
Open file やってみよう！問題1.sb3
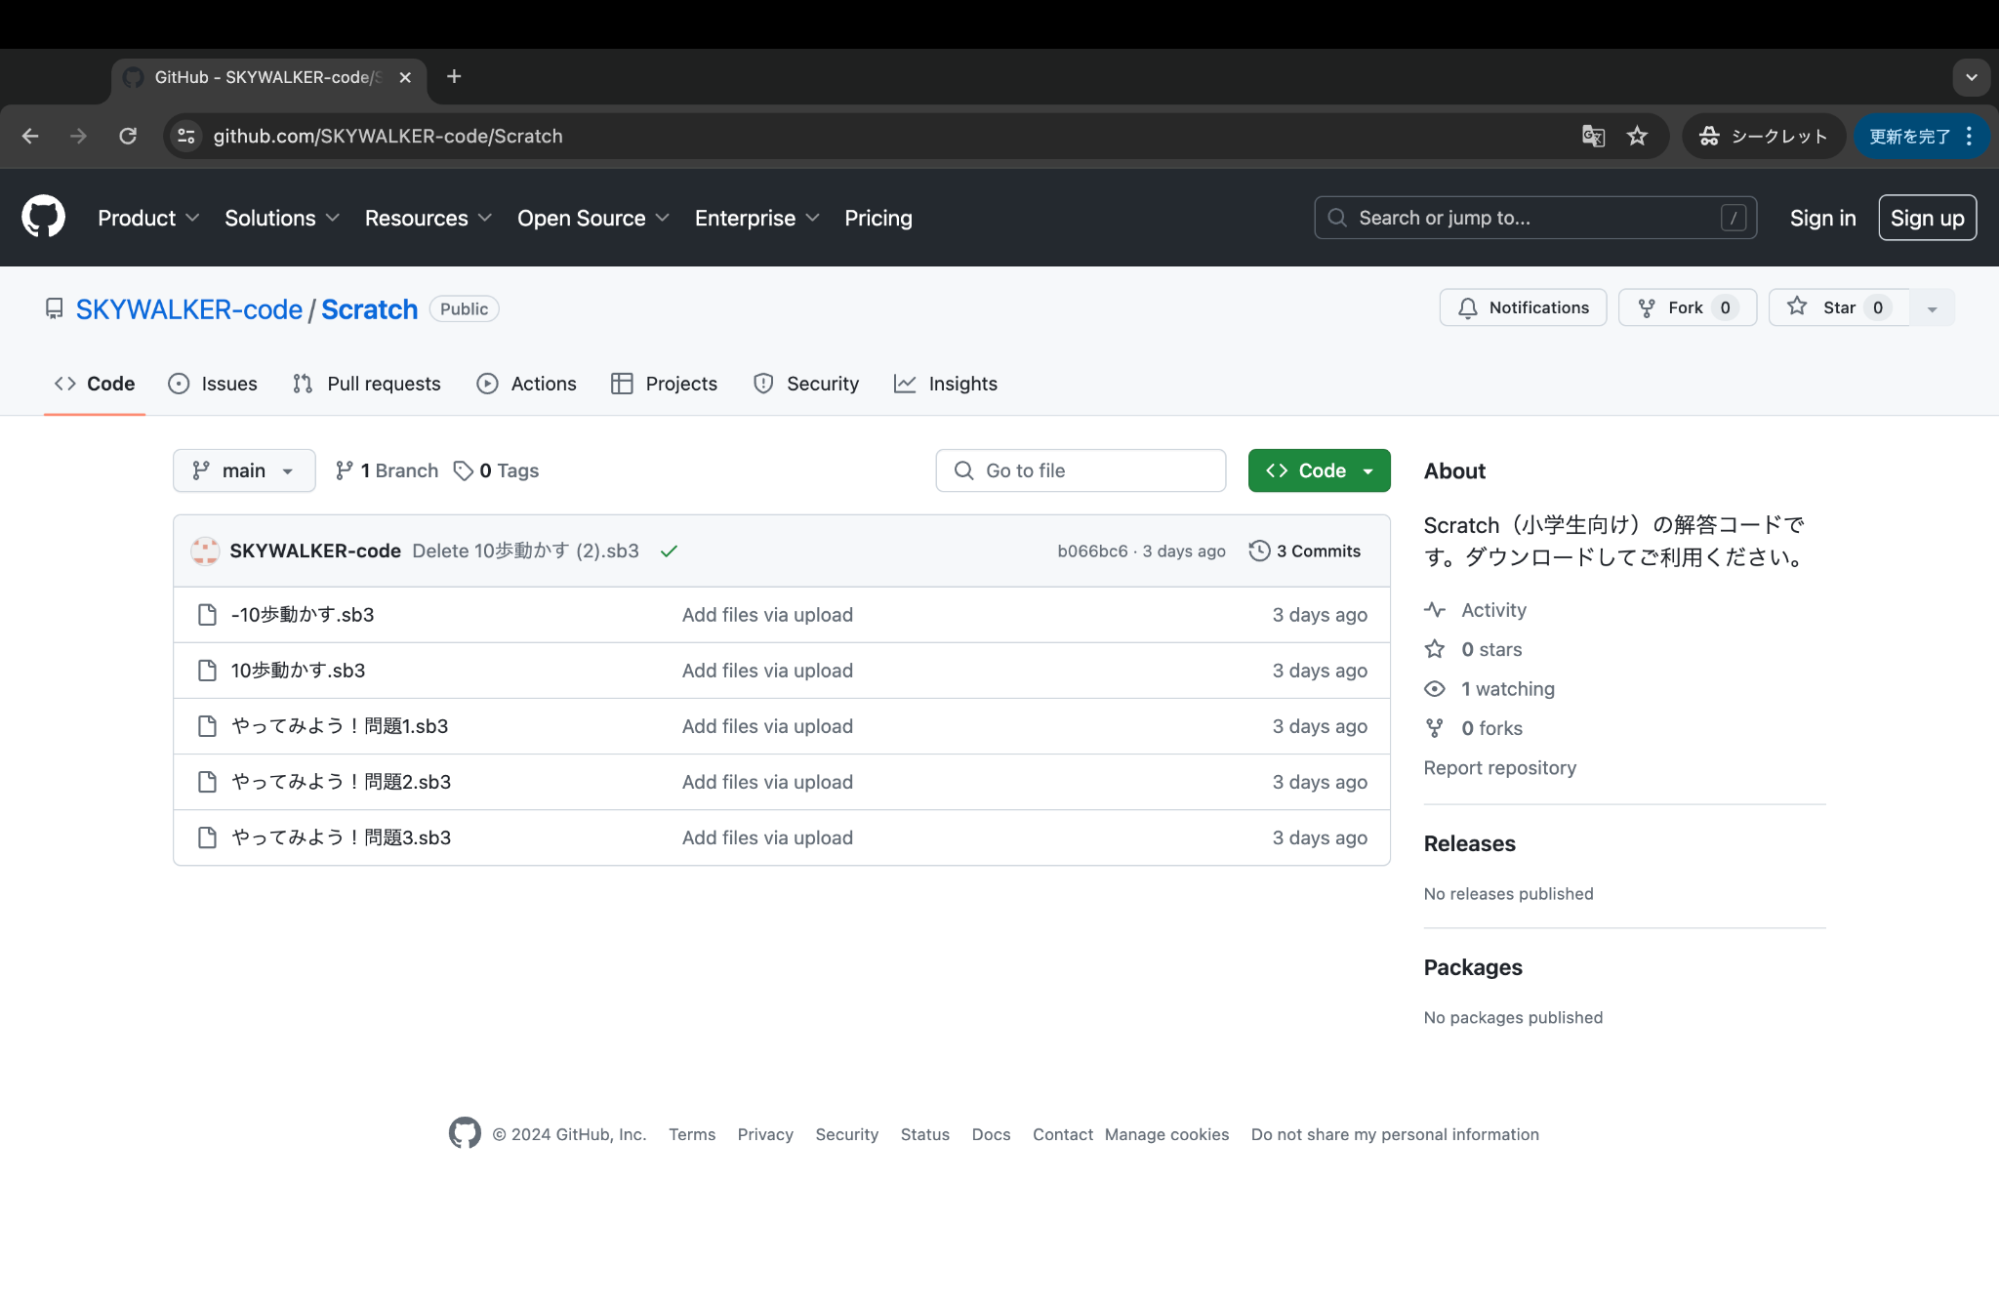339,727
